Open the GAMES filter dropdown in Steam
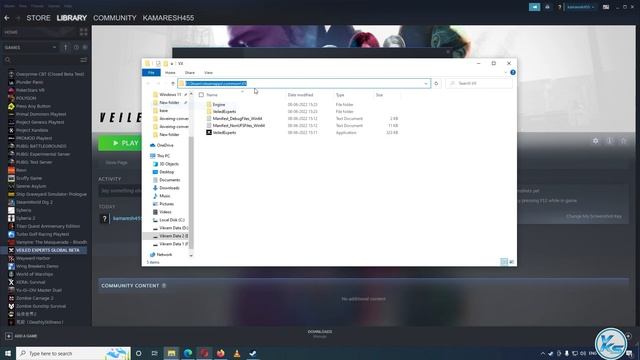The image size is (640, 360). click(31, 47)
